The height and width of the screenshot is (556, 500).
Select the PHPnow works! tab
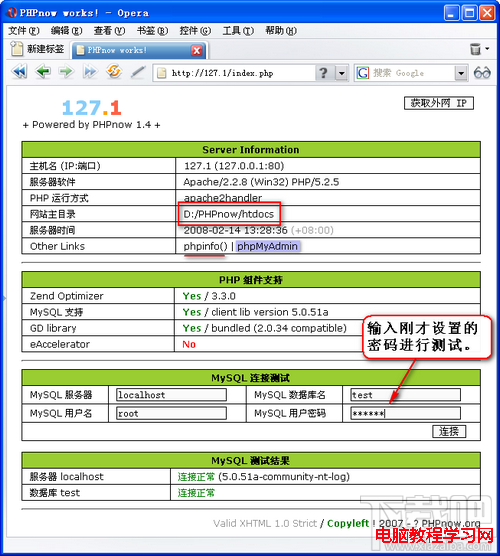click(138, 50)
